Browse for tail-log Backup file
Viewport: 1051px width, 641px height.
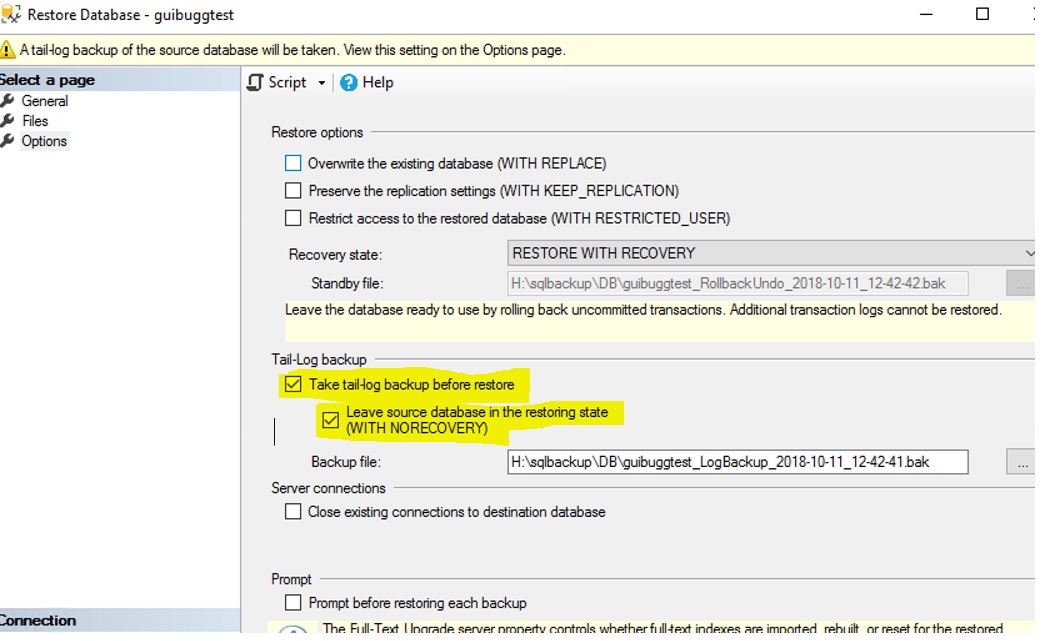point(1020,462)
